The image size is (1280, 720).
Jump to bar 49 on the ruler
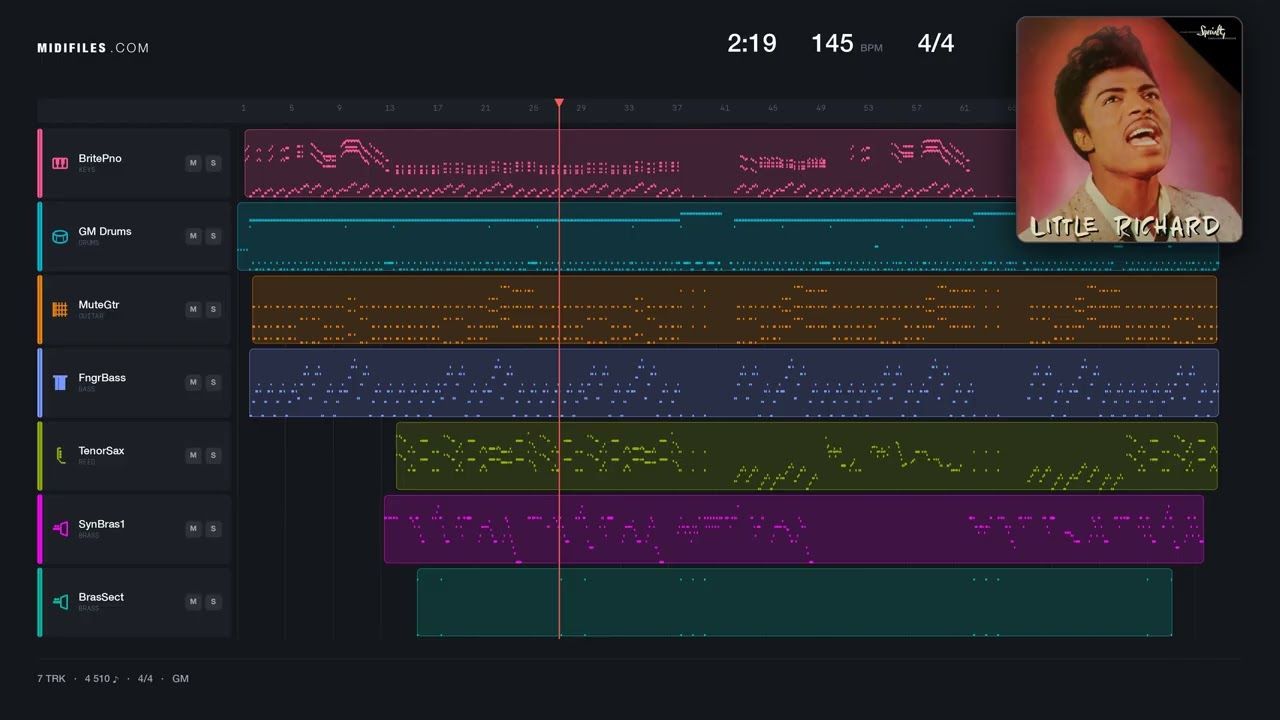(x=821, y=108)
